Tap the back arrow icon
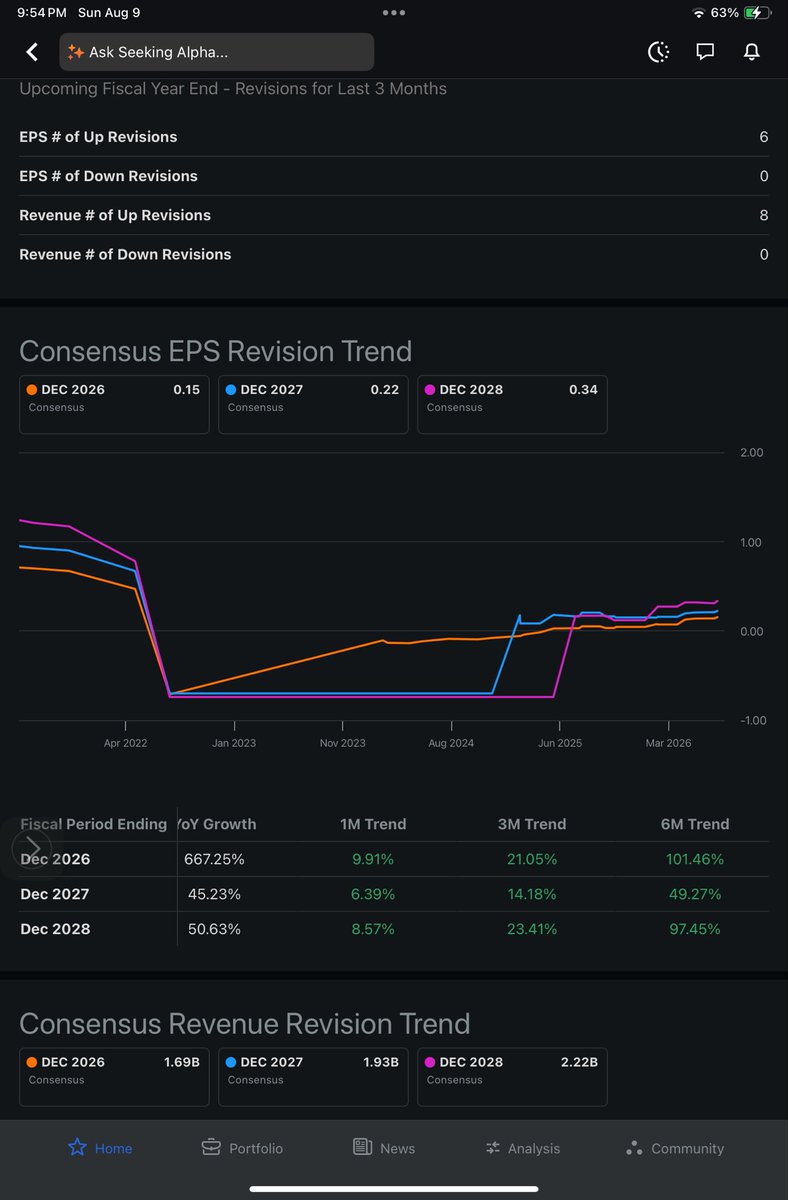This screenshot has height=1200, width=788. coord(32,52)
